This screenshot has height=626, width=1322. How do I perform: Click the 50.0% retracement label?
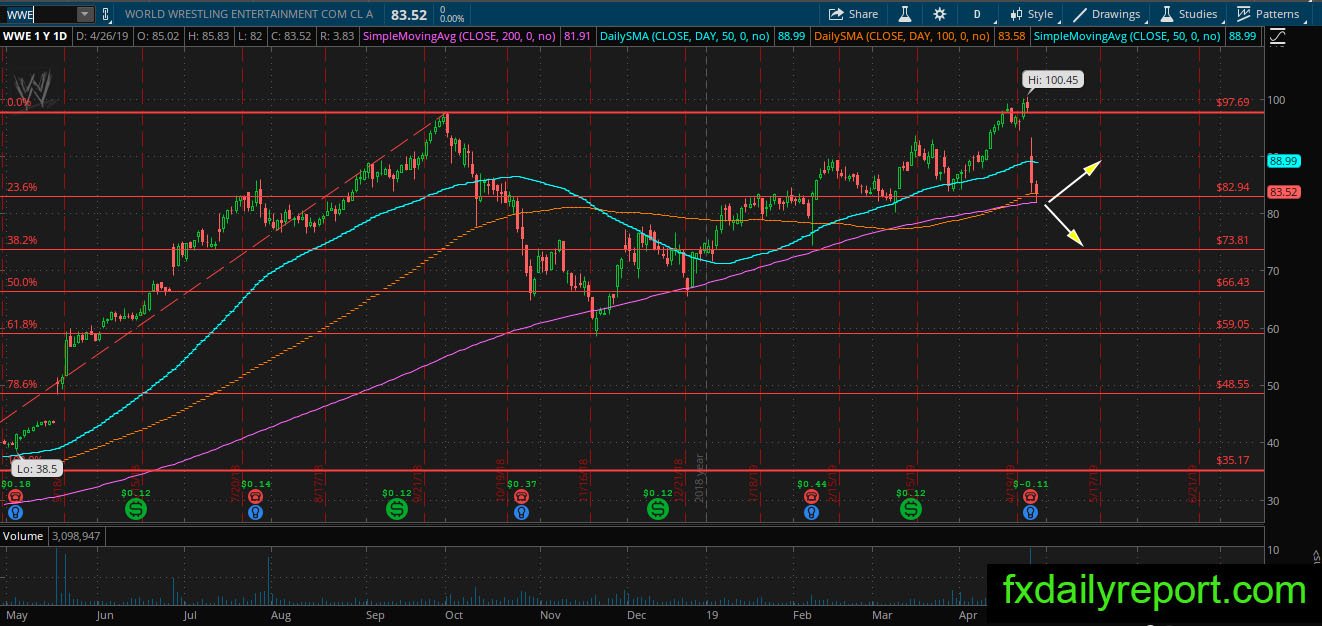tap(22, 282)
